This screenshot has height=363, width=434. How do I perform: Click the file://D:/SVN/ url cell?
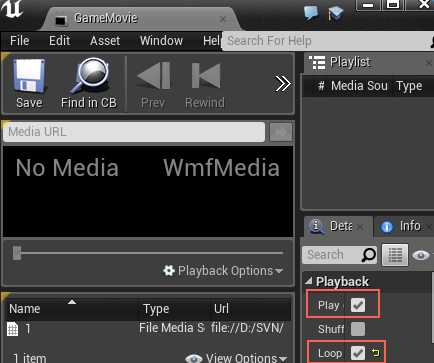(247, 328)
